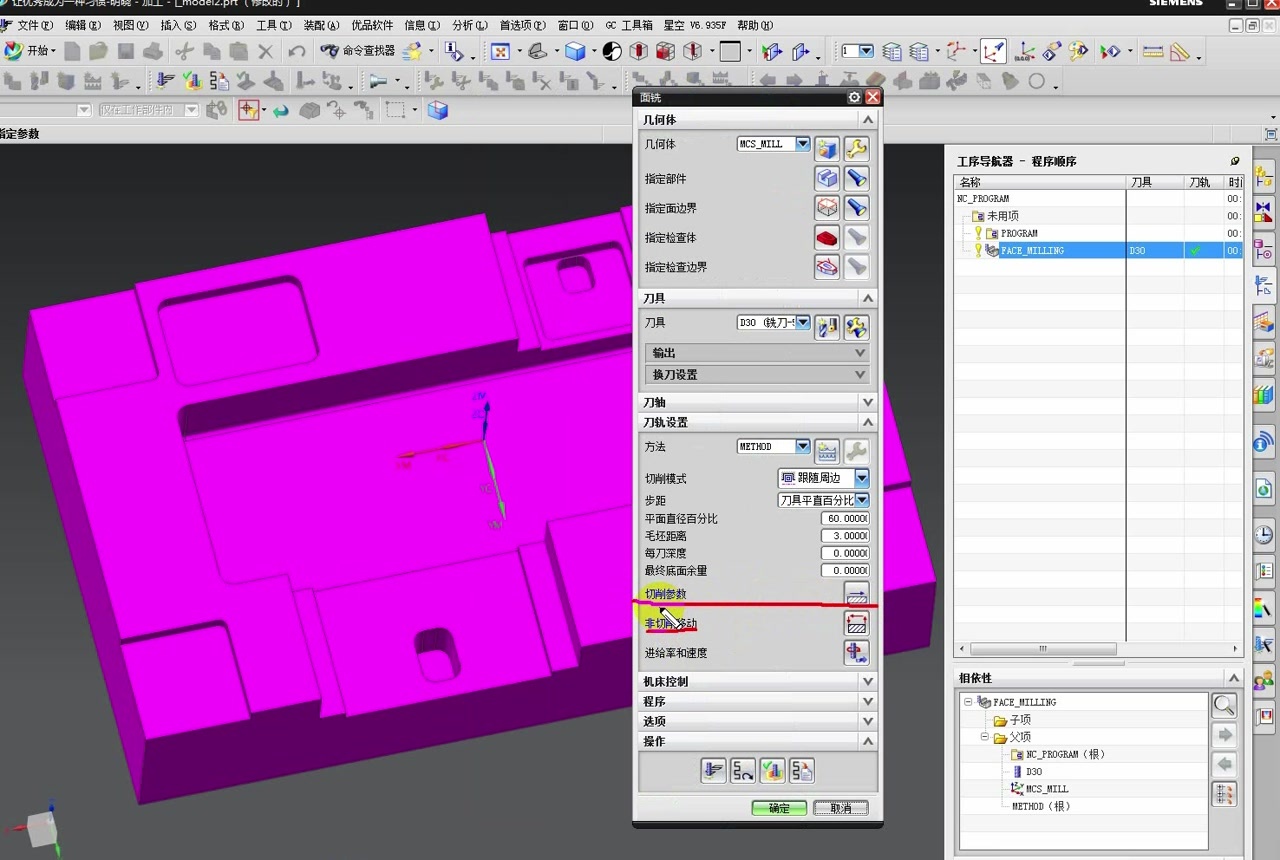
Task: Click the final floor stock (最终底面余量) field
Action: click(845, 571)
